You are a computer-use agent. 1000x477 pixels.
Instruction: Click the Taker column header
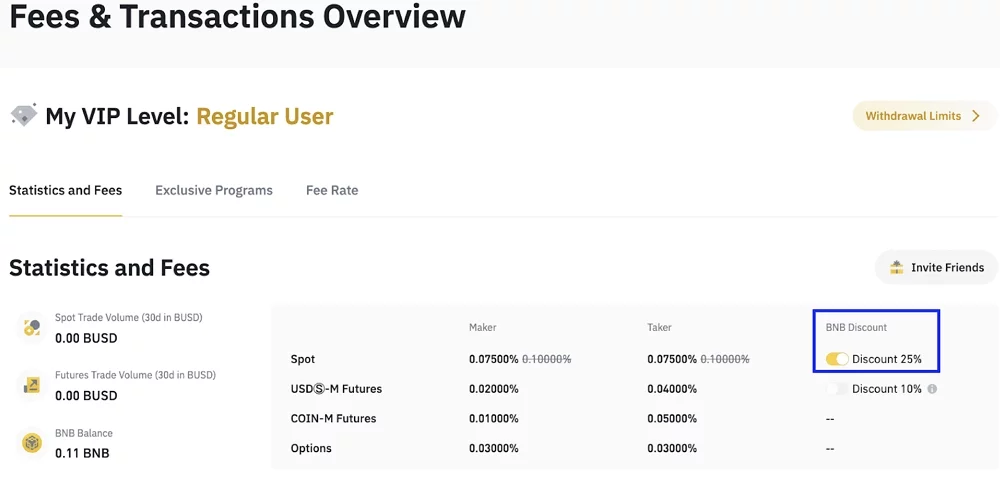[x=659, y=327]
